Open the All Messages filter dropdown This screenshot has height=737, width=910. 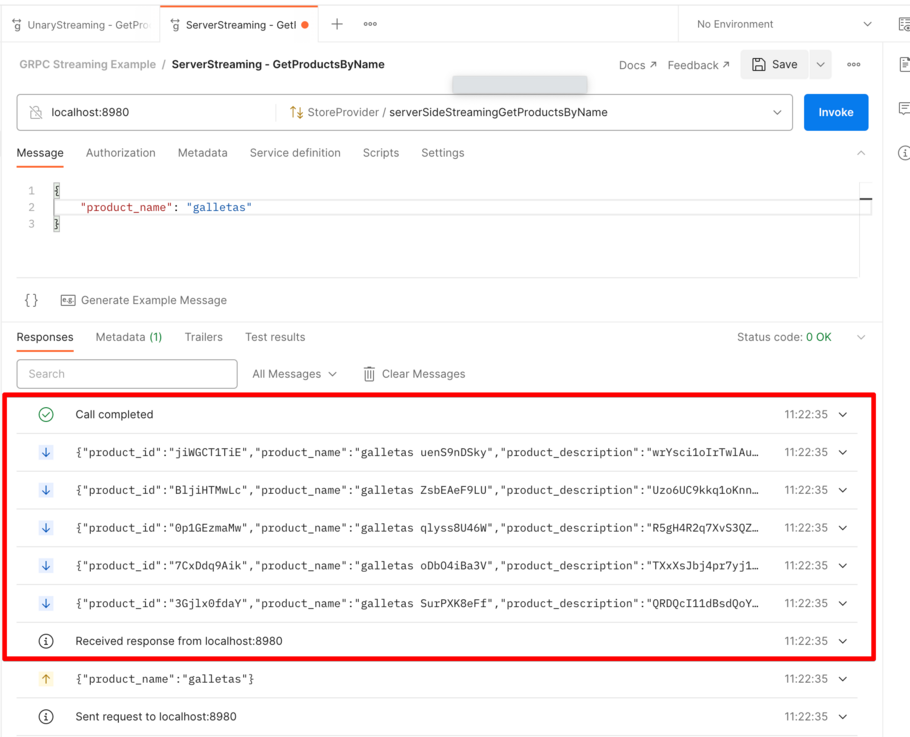click(294, 373)
